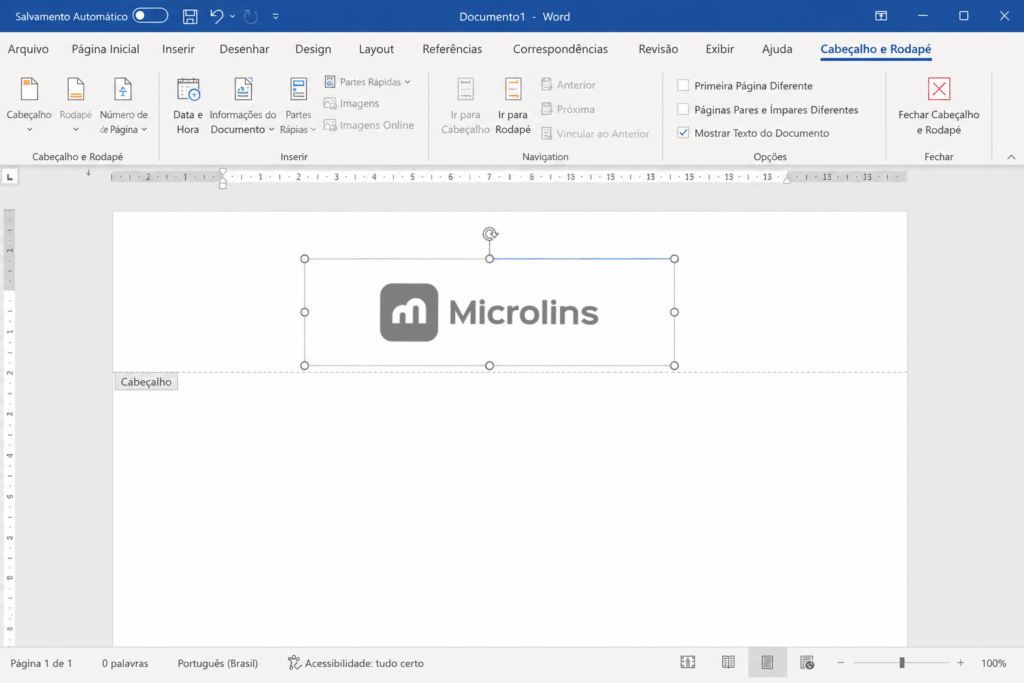Click the 0 palavras word count
Viewport: 1024px width, 683px height.
click(125, 663)
